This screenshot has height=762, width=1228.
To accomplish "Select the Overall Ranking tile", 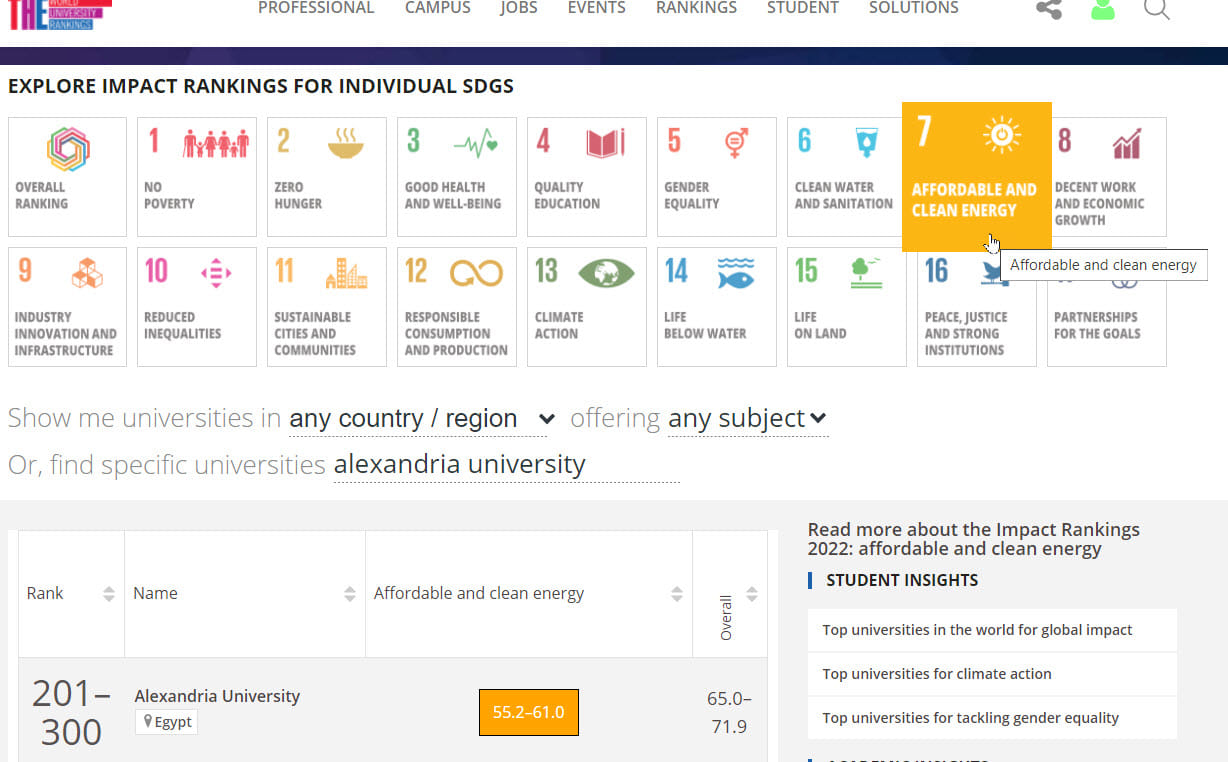I will pyautogui.click(x=66, y=177).
